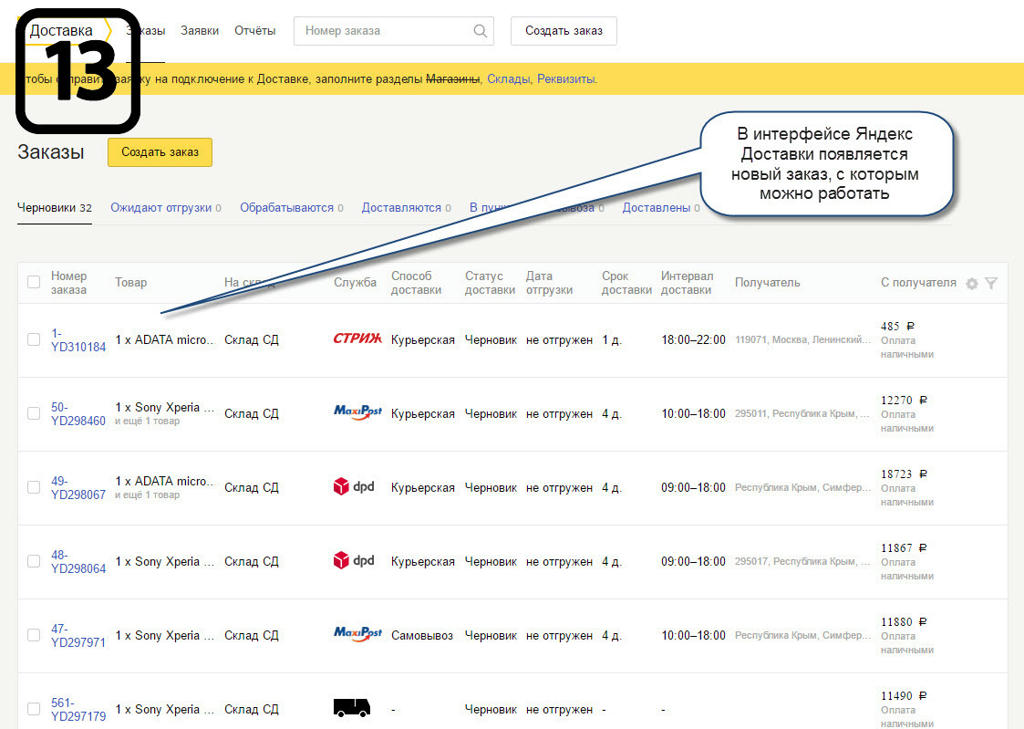Click the 485 ₽ amount cell

[897, 326]
